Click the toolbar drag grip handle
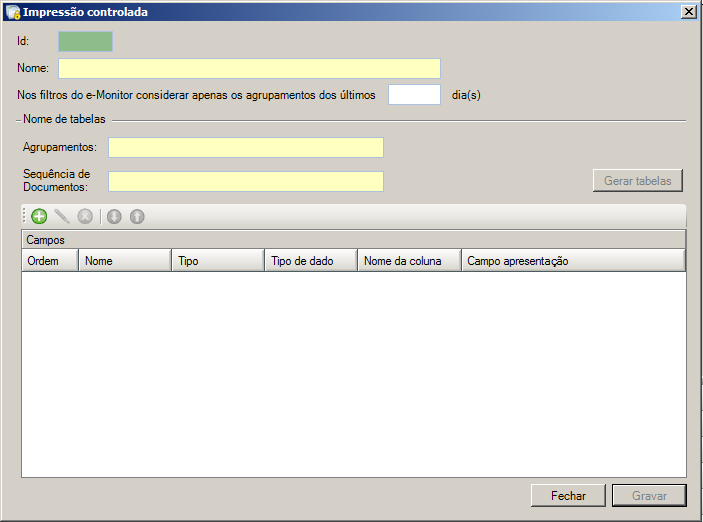Viewport: 703px width, 522px height. tap(24, 216)
